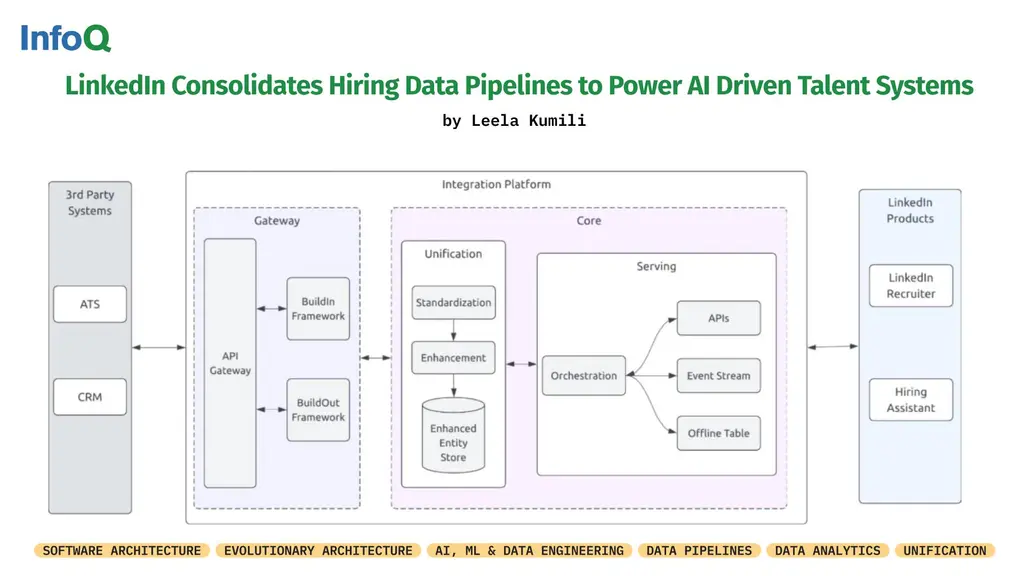This screenshot has width=1024, height=576.
Task: Click the 'Unification' label
Action: [x=453, y=254]
